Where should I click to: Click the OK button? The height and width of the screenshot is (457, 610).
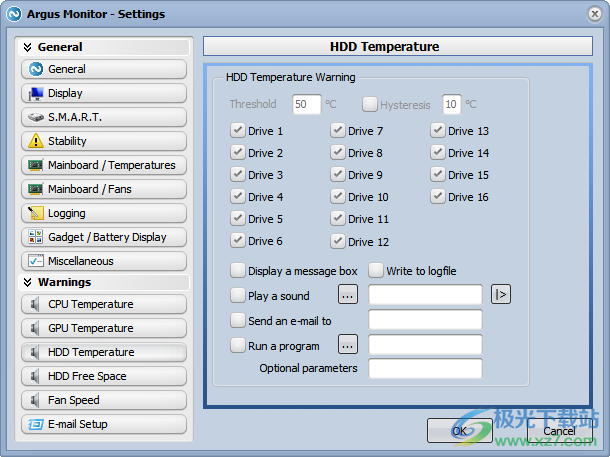pyautogui.click(x=459, y=431)
